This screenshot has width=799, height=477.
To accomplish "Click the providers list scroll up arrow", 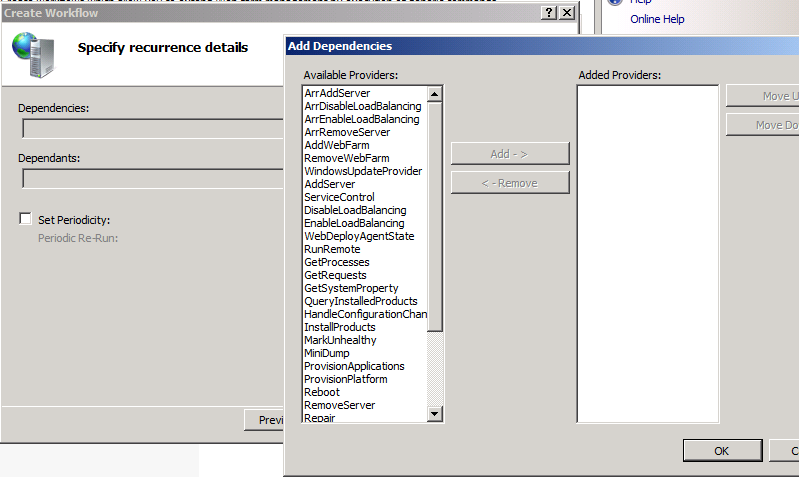I will tap(435, 94).
